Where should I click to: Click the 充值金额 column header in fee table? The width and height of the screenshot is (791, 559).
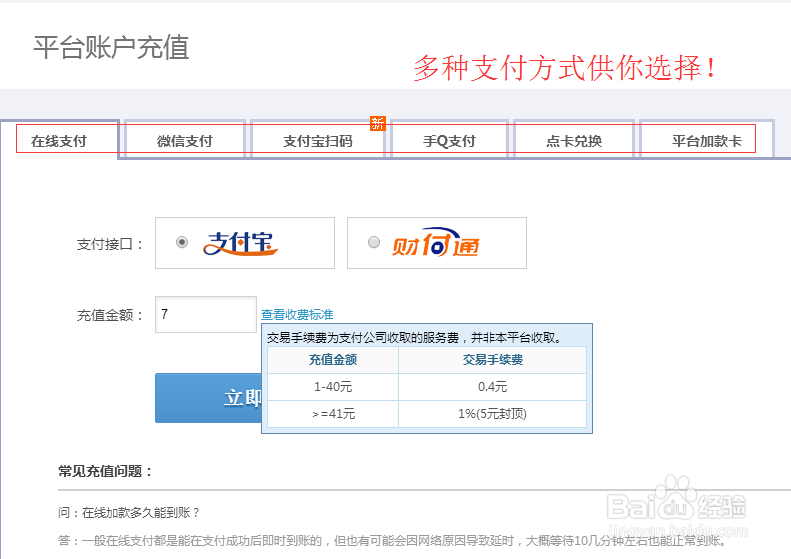(333, 360)
